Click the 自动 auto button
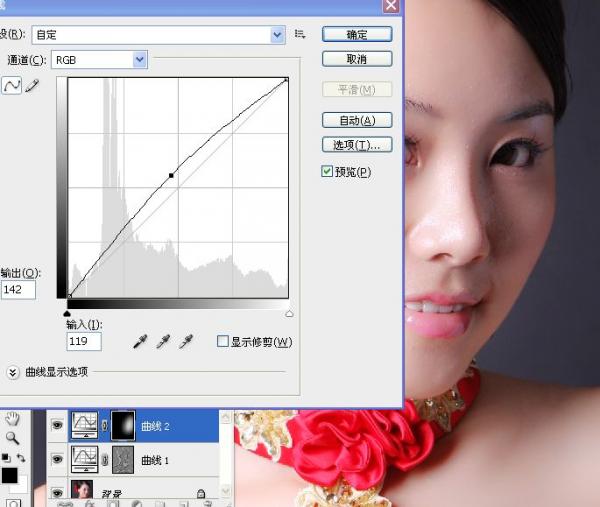The image size is (600, 507). 357,120
